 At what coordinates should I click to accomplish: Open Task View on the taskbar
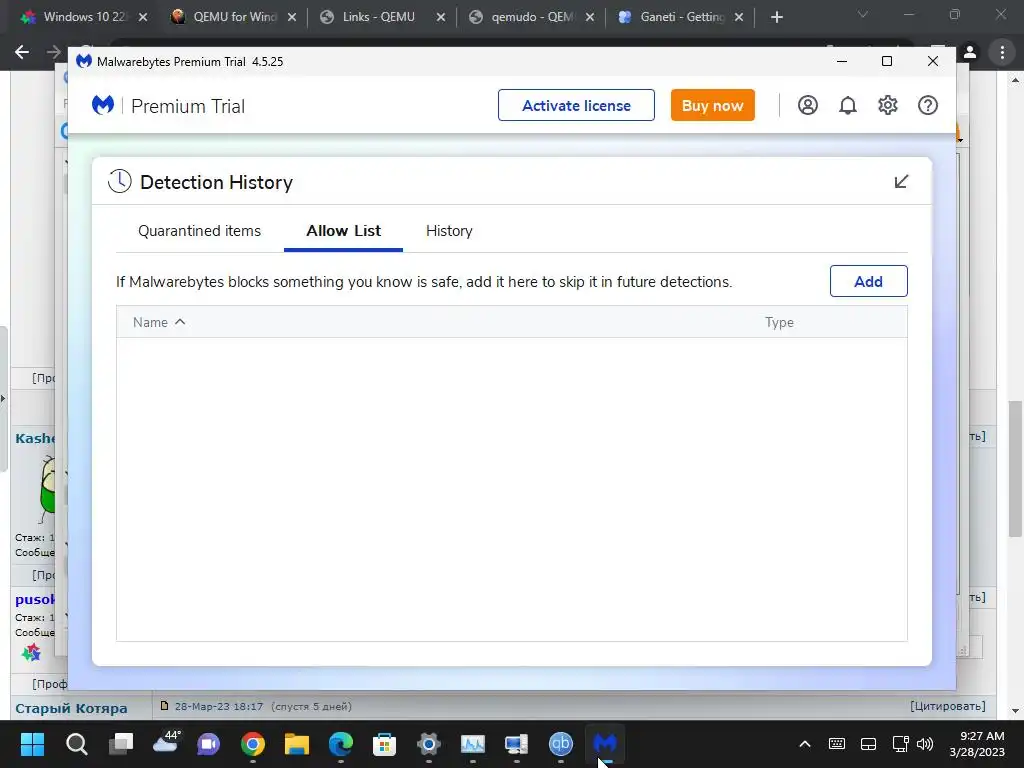tap(121, 744)
